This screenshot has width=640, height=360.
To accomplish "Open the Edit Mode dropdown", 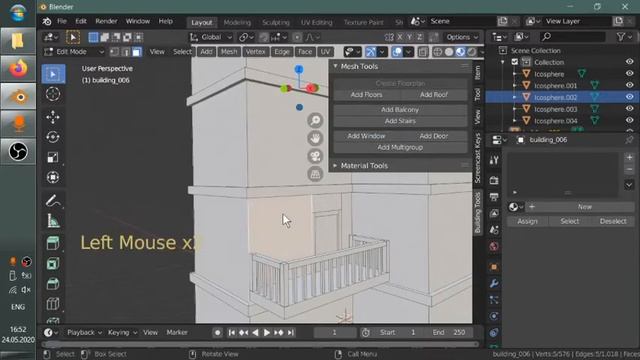I will click(x=74, y=52).
